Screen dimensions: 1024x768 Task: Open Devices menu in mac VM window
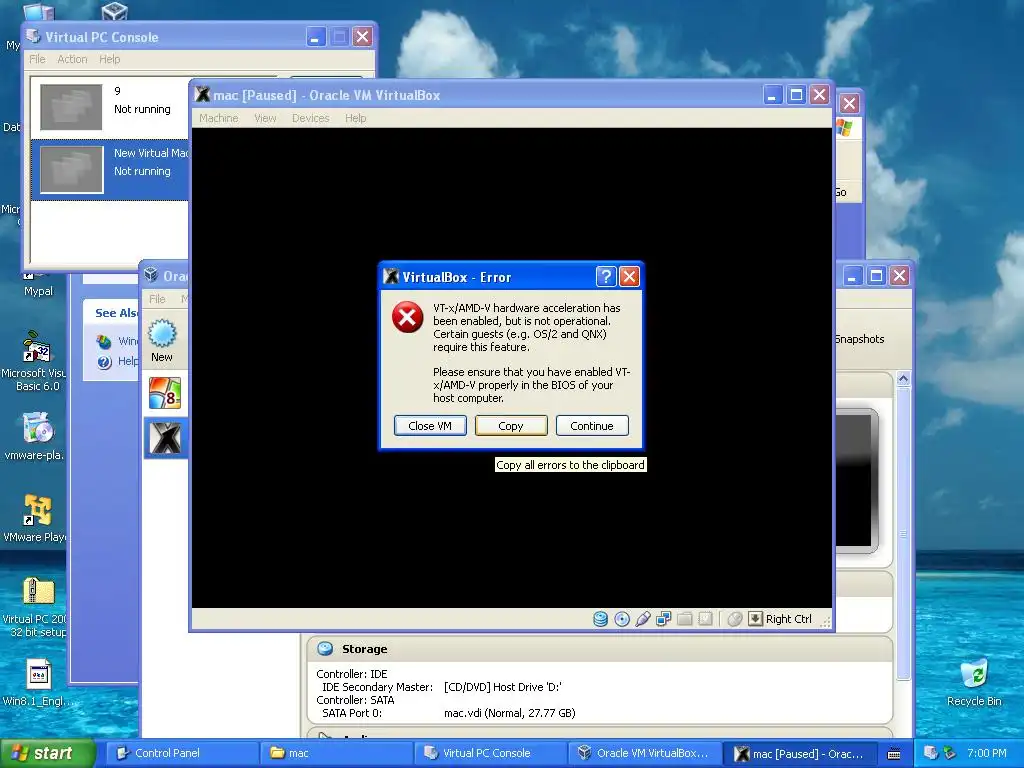[310, 118]
